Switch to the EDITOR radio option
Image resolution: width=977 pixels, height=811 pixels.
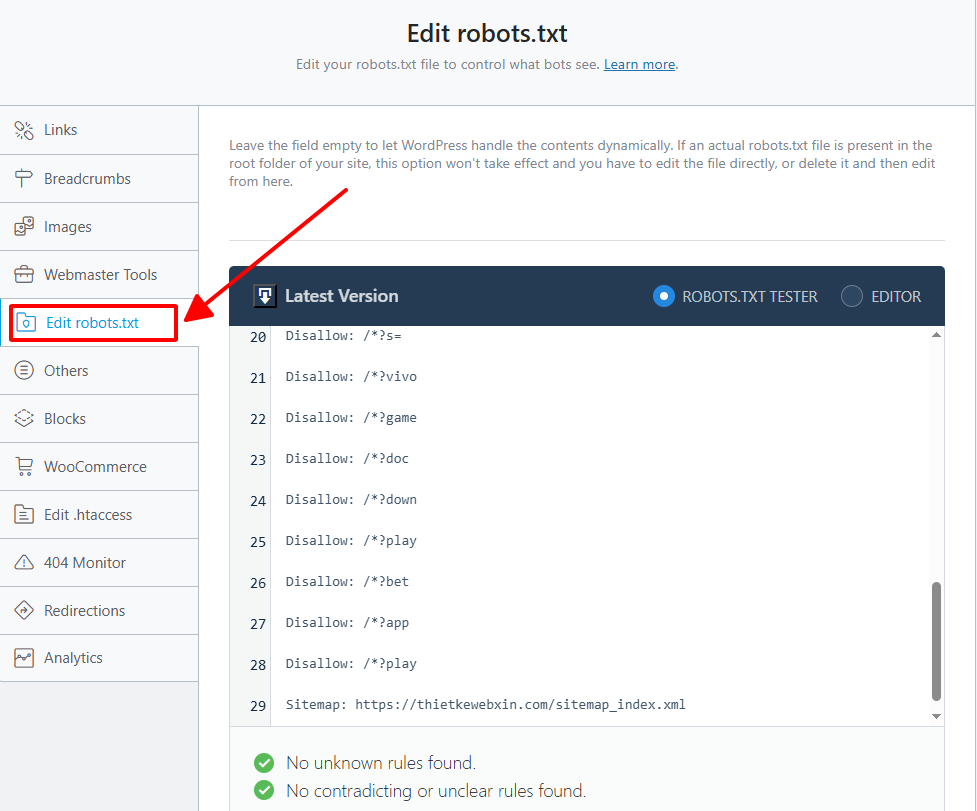tap(851, 296)
